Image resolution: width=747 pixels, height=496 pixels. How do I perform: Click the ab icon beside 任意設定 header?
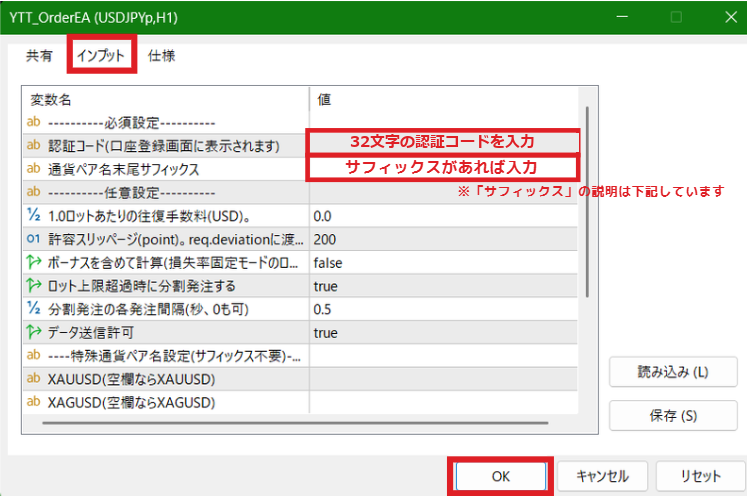[33, 192]
